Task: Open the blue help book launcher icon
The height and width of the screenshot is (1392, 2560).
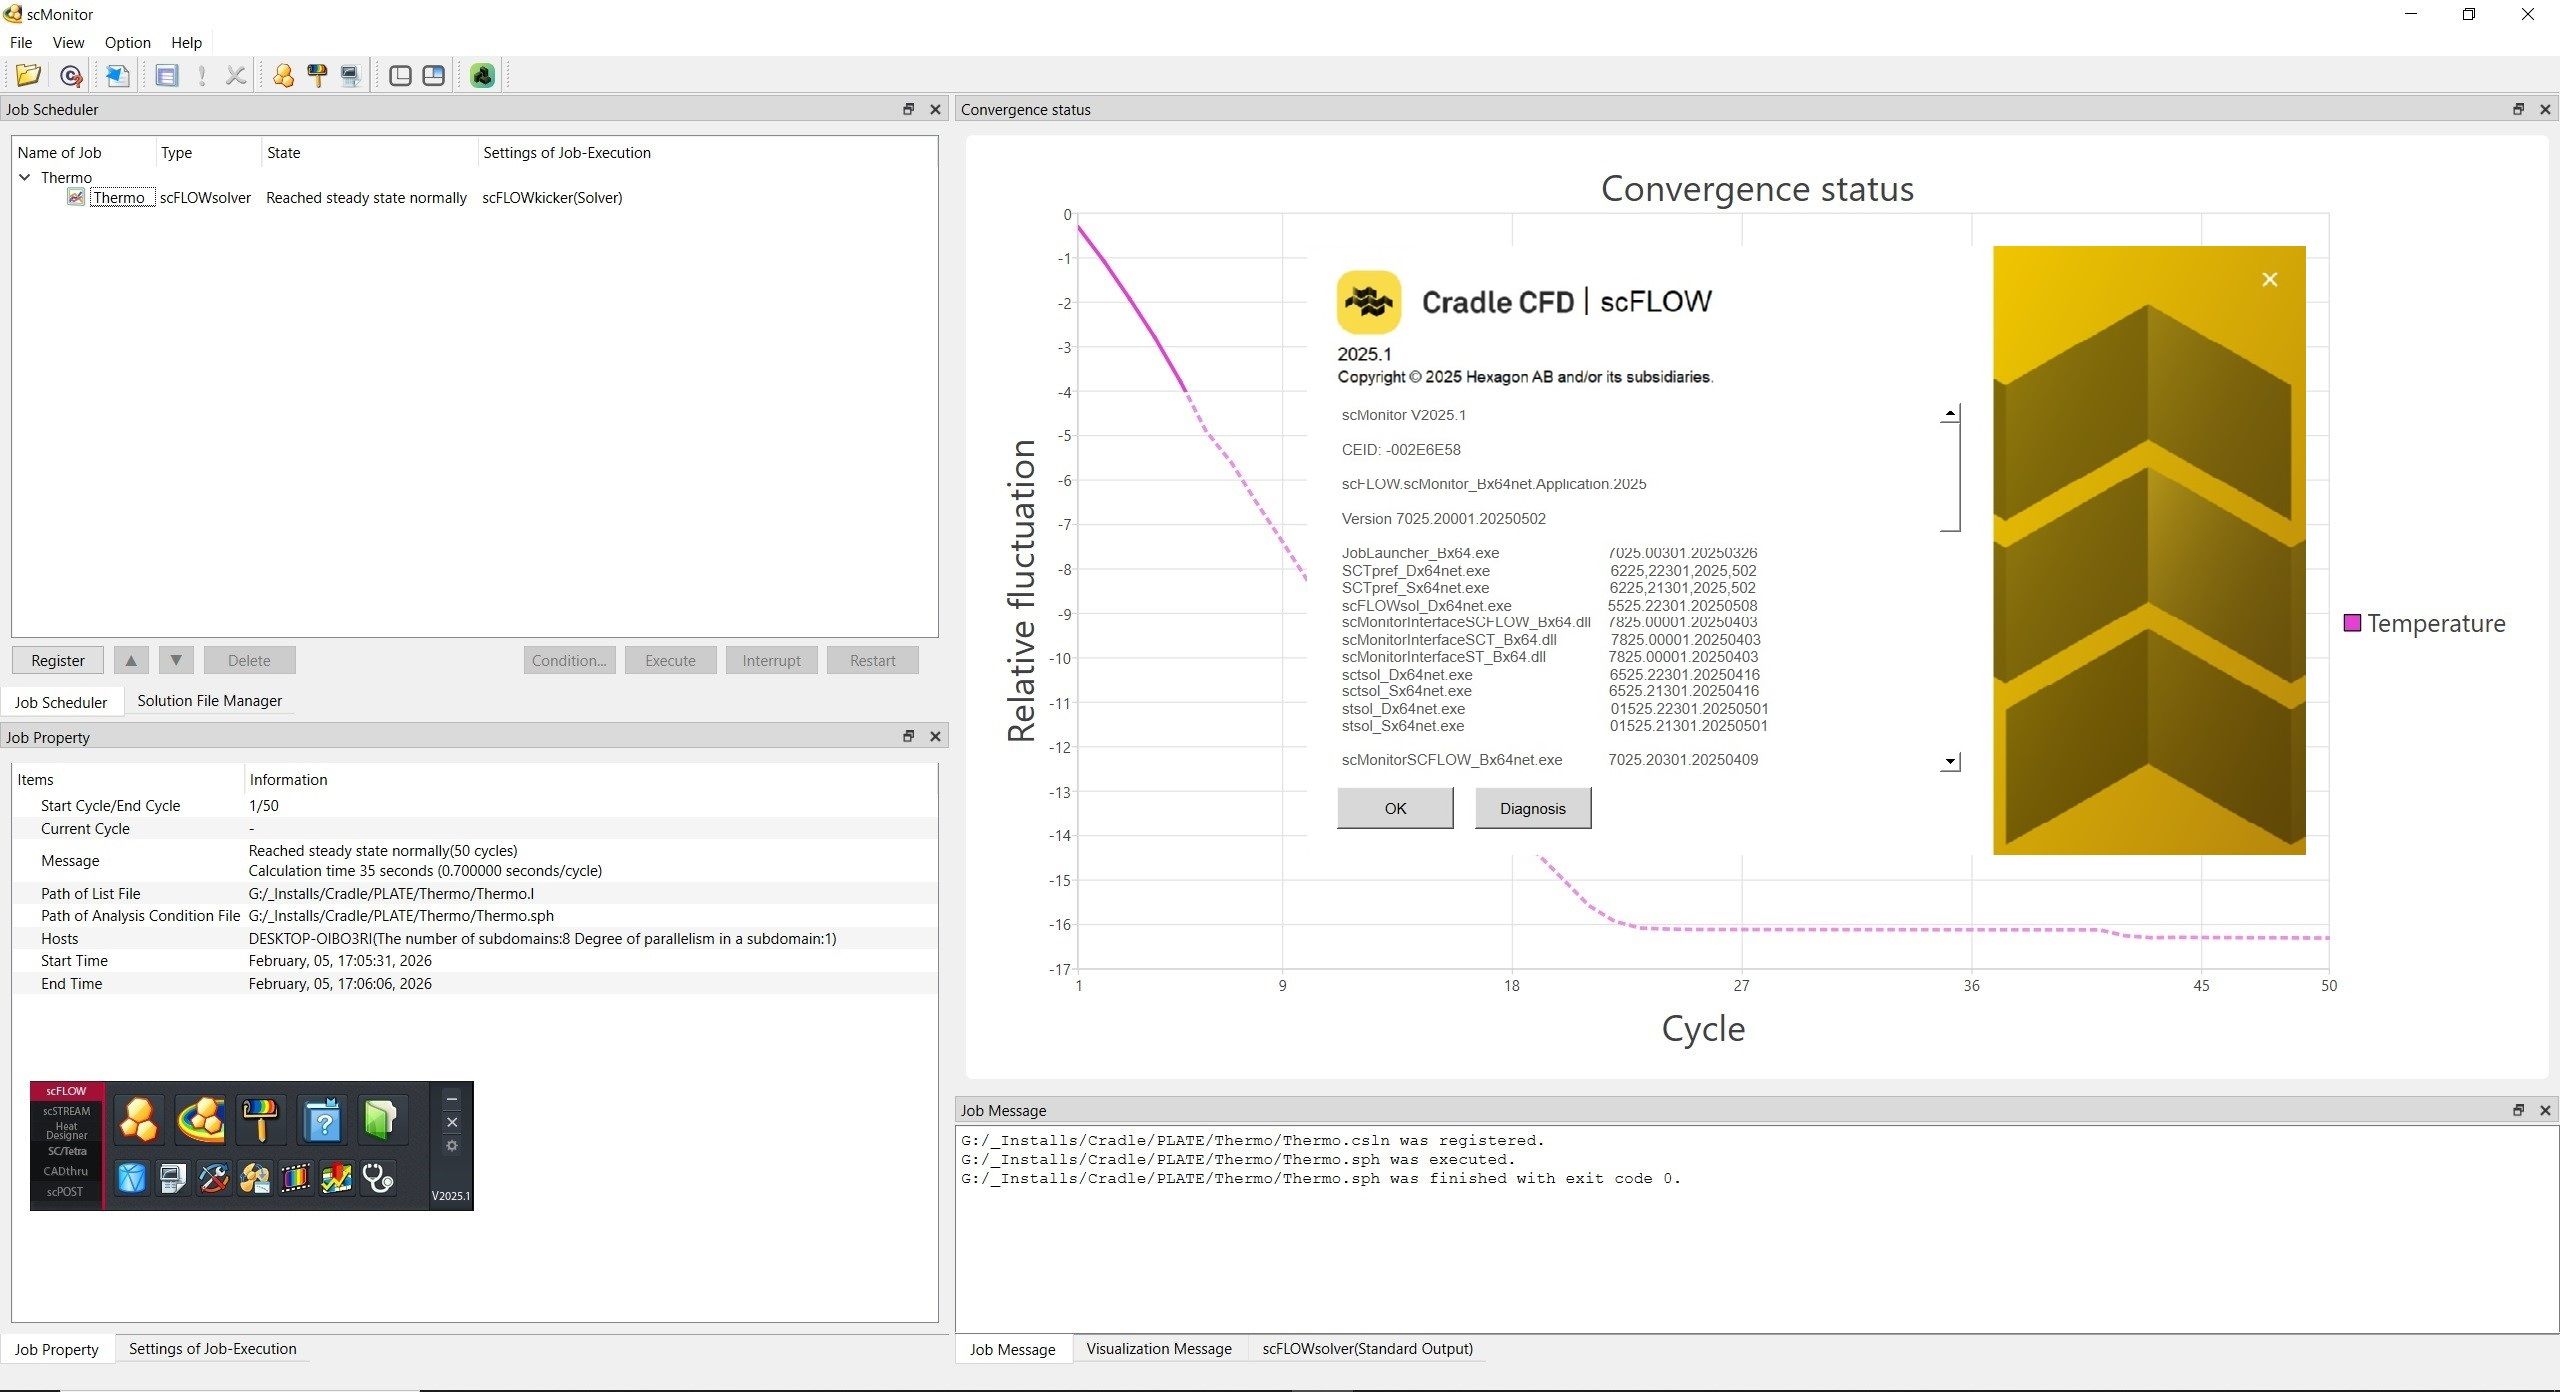Action: pos(323,1120)
